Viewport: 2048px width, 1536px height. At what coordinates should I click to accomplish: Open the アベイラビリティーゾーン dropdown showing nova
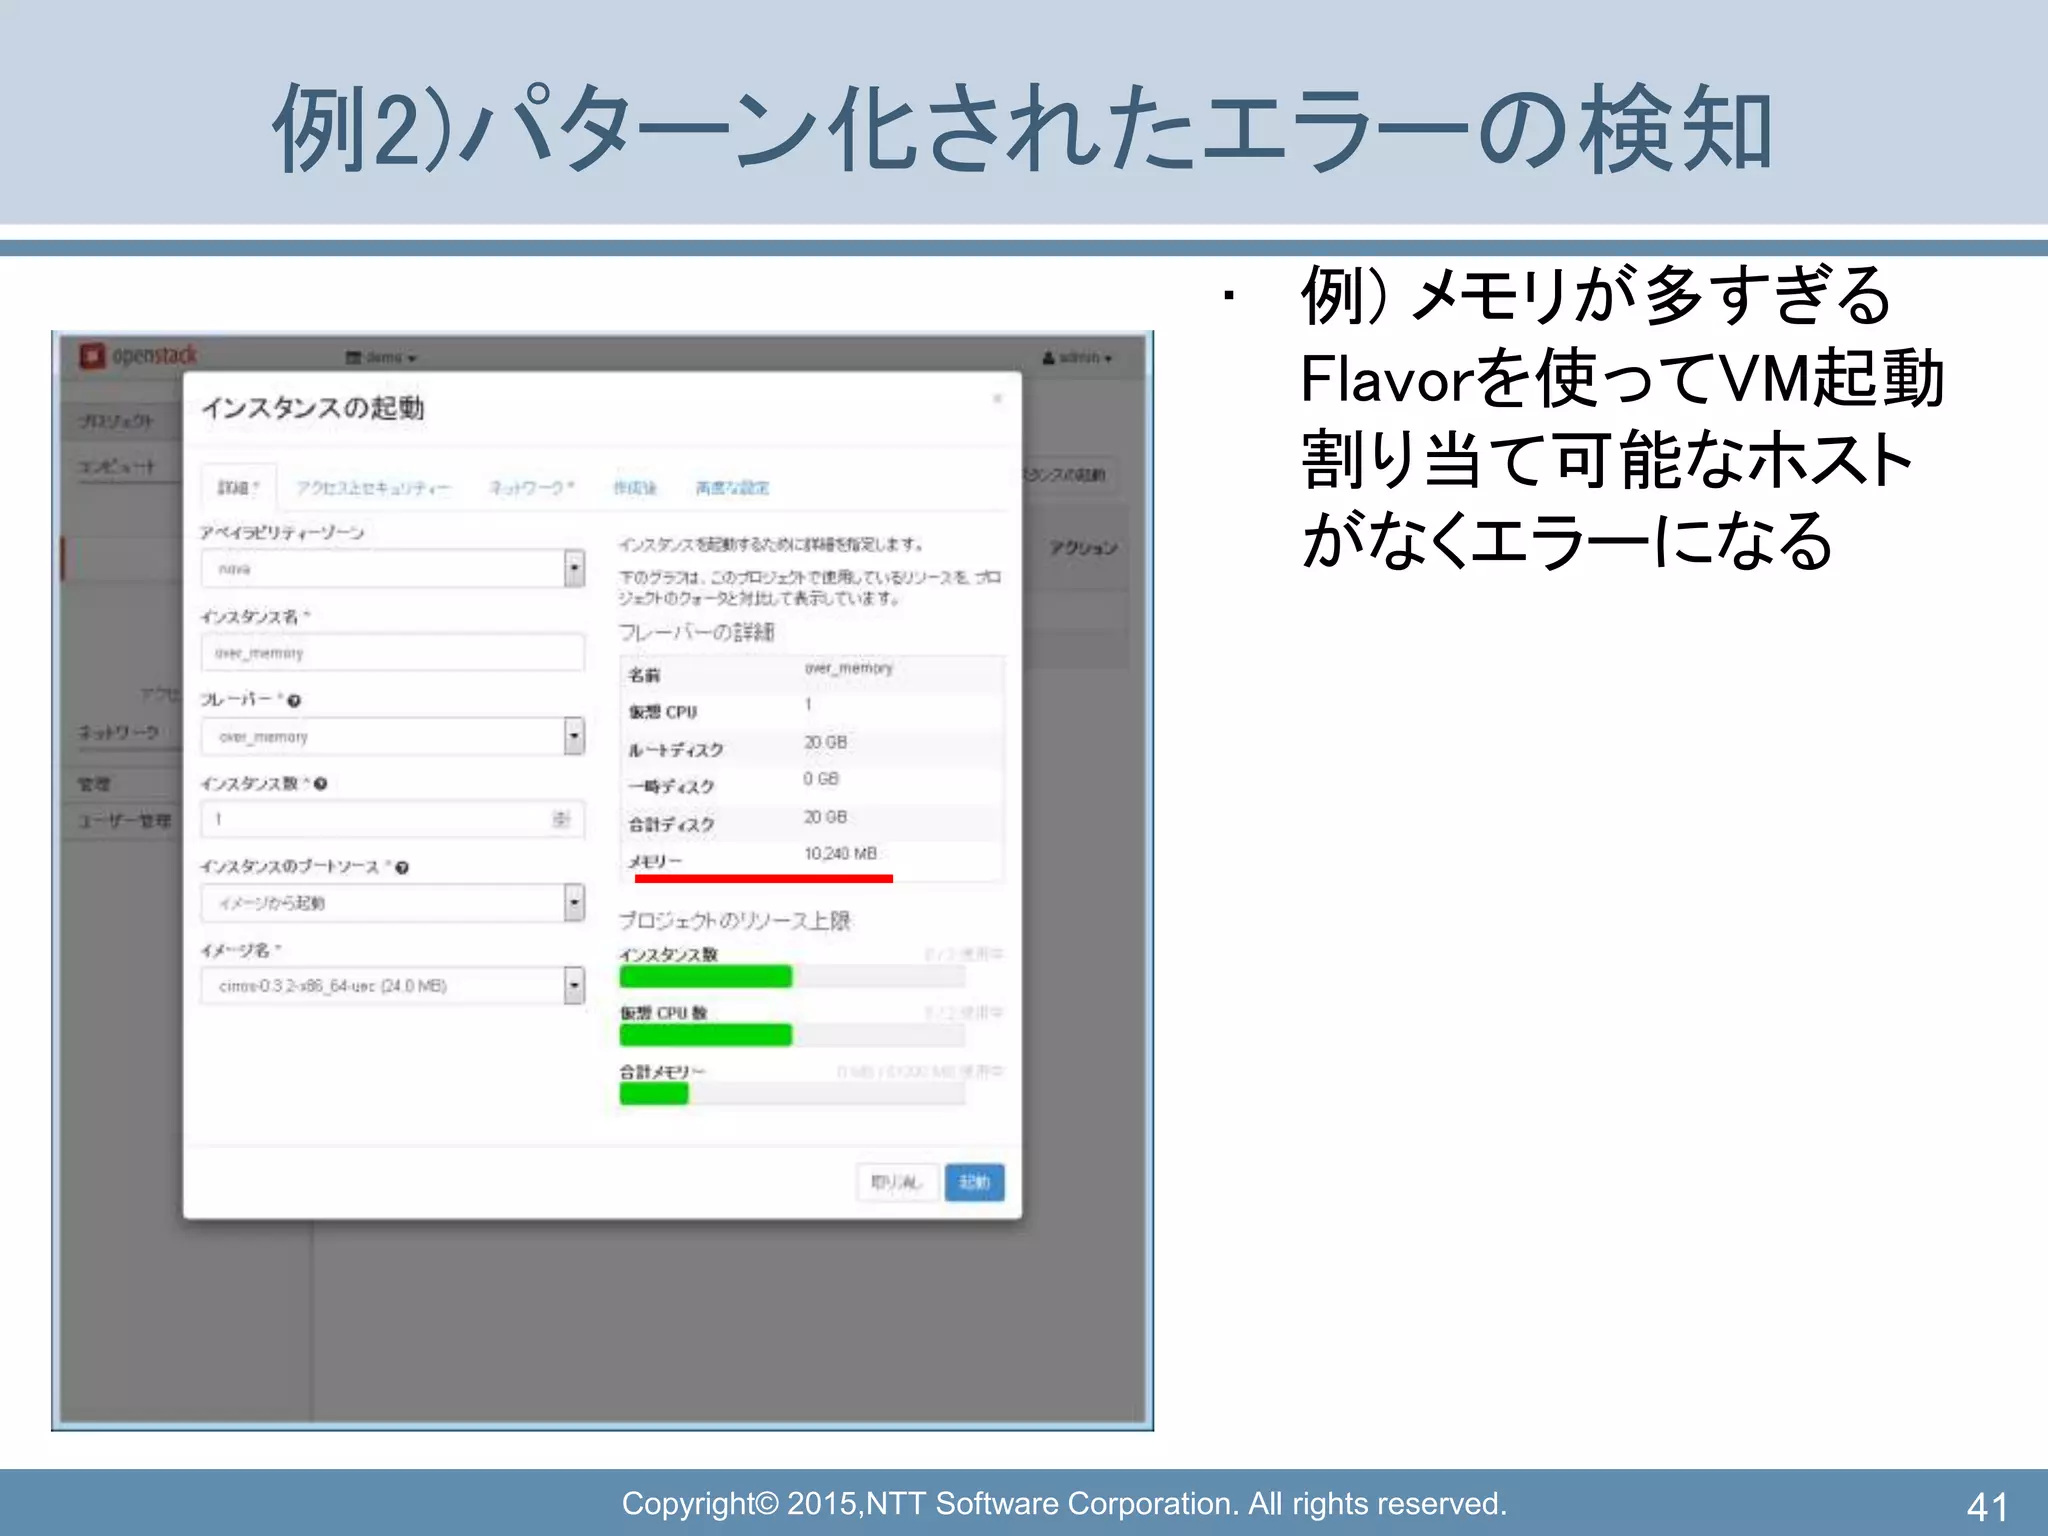(392, 568)
